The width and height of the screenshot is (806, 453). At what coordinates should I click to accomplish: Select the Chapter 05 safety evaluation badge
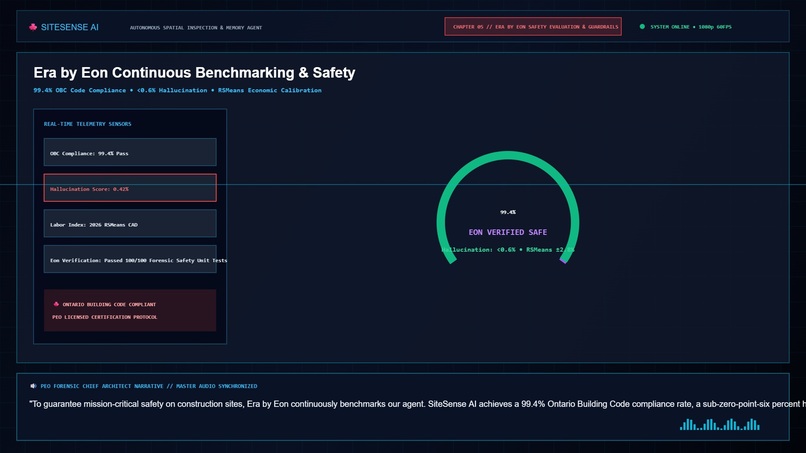click(533, 27)
